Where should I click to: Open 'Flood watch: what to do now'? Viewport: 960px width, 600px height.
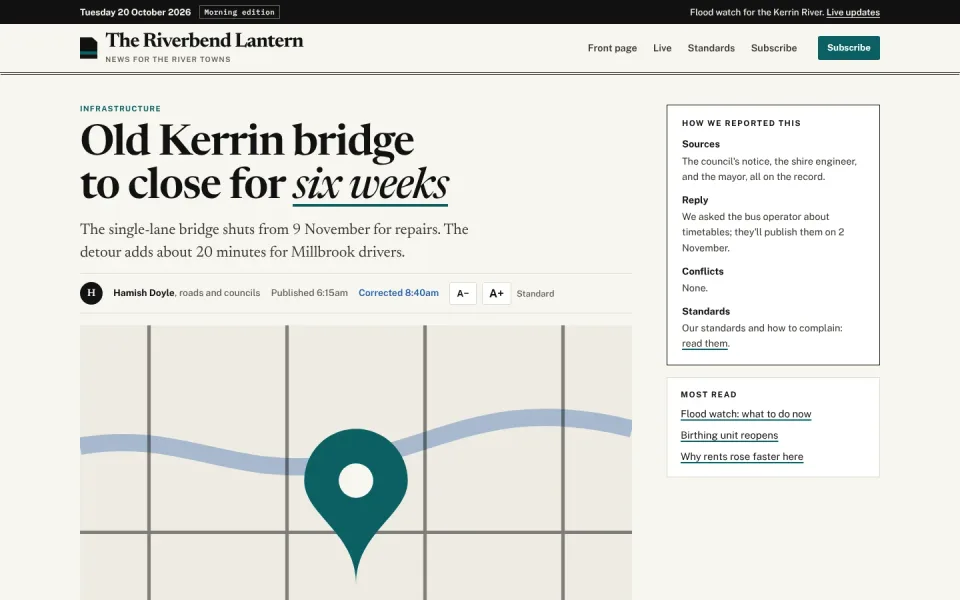pos(746,414)
